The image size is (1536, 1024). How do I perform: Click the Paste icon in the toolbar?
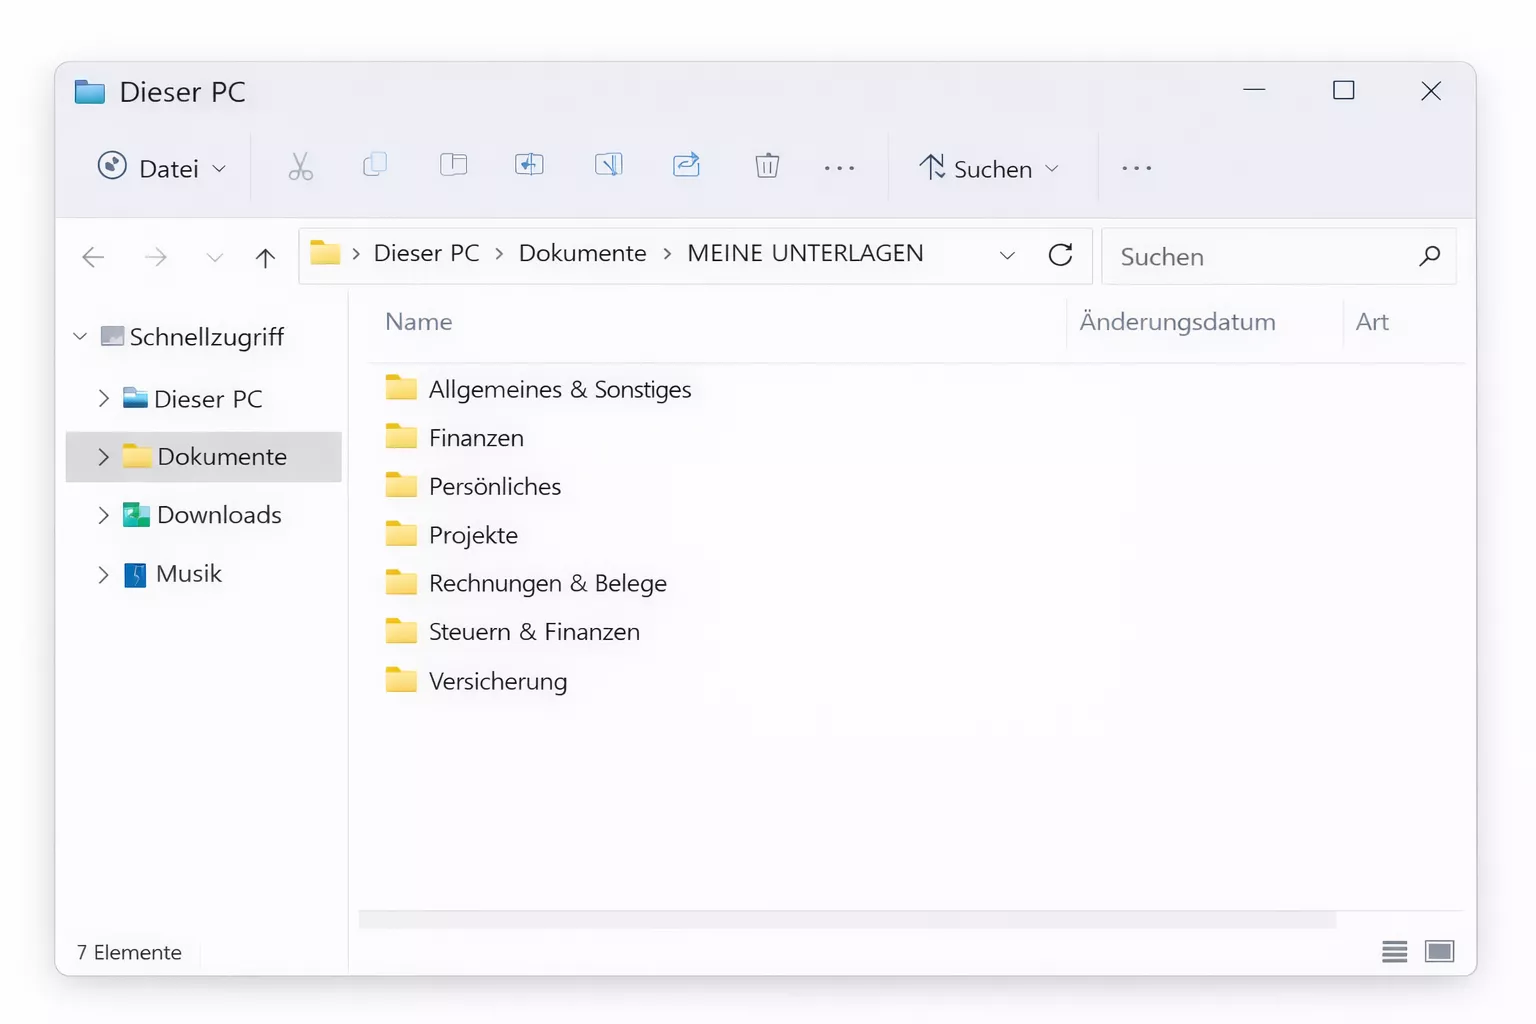tap(453, 166)
